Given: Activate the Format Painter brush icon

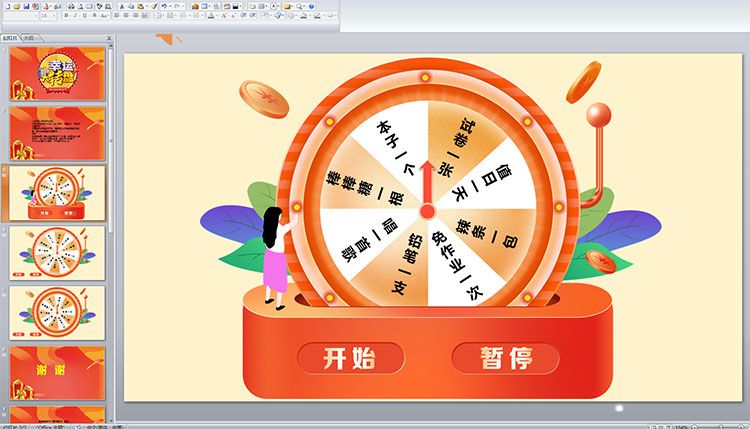Looking at the screenshot, I should [154, 6].
